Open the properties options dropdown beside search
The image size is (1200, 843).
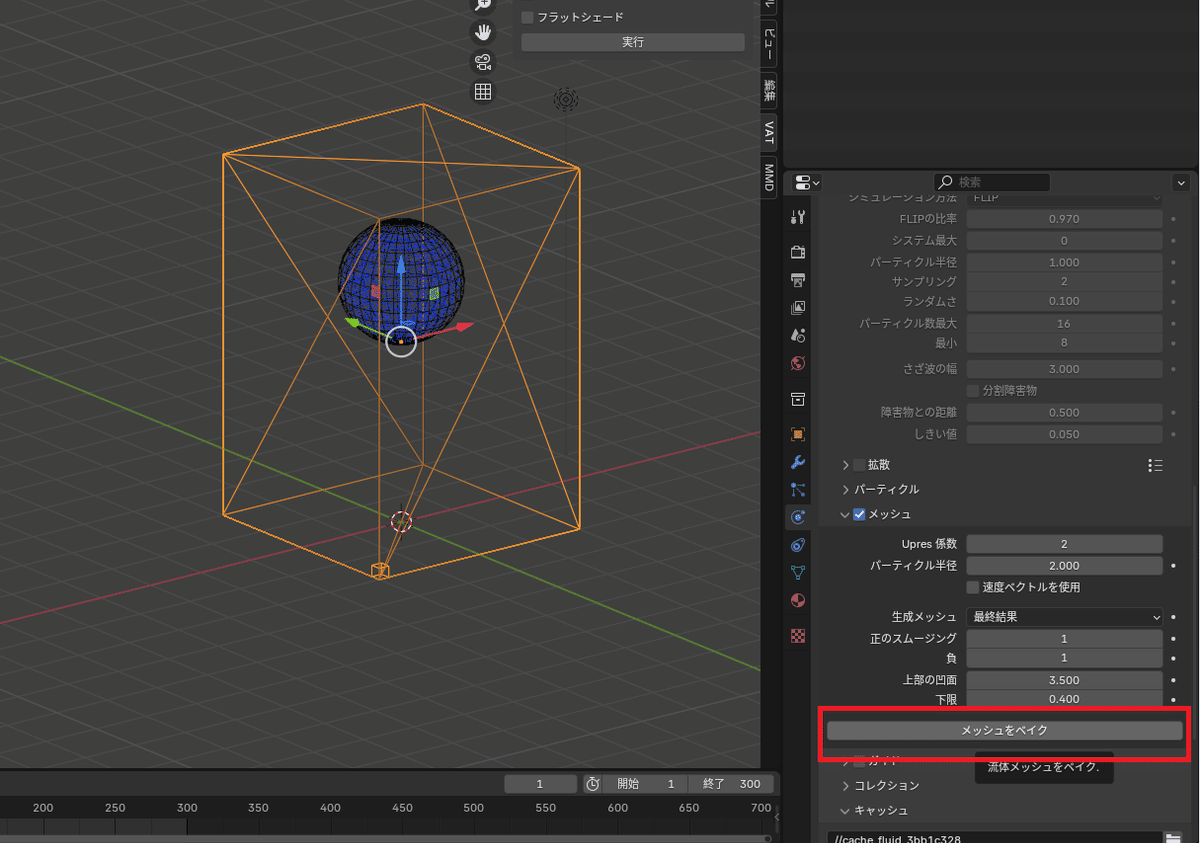(1181, 182)
